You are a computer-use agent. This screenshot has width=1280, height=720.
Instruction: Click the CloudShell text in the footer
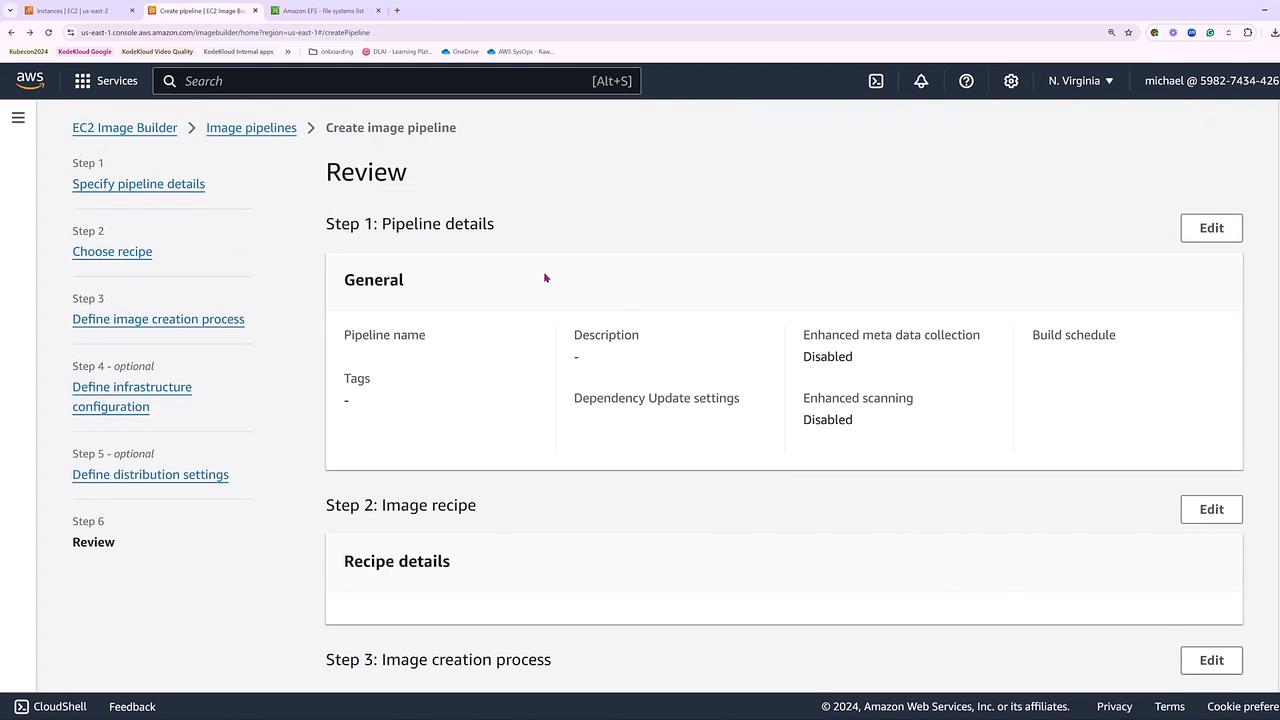[60, 706]
